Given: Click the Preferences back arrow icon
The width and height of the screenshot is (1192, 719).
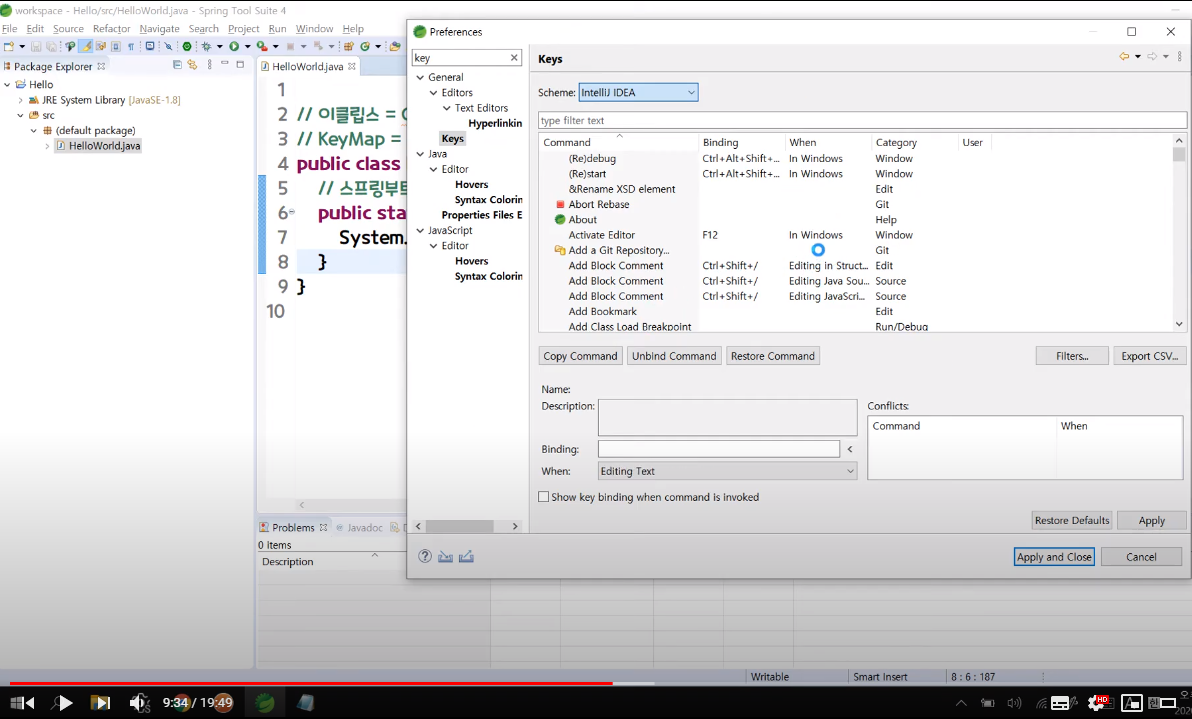Looking at the screenshot, I should [x=1124, y=56].
